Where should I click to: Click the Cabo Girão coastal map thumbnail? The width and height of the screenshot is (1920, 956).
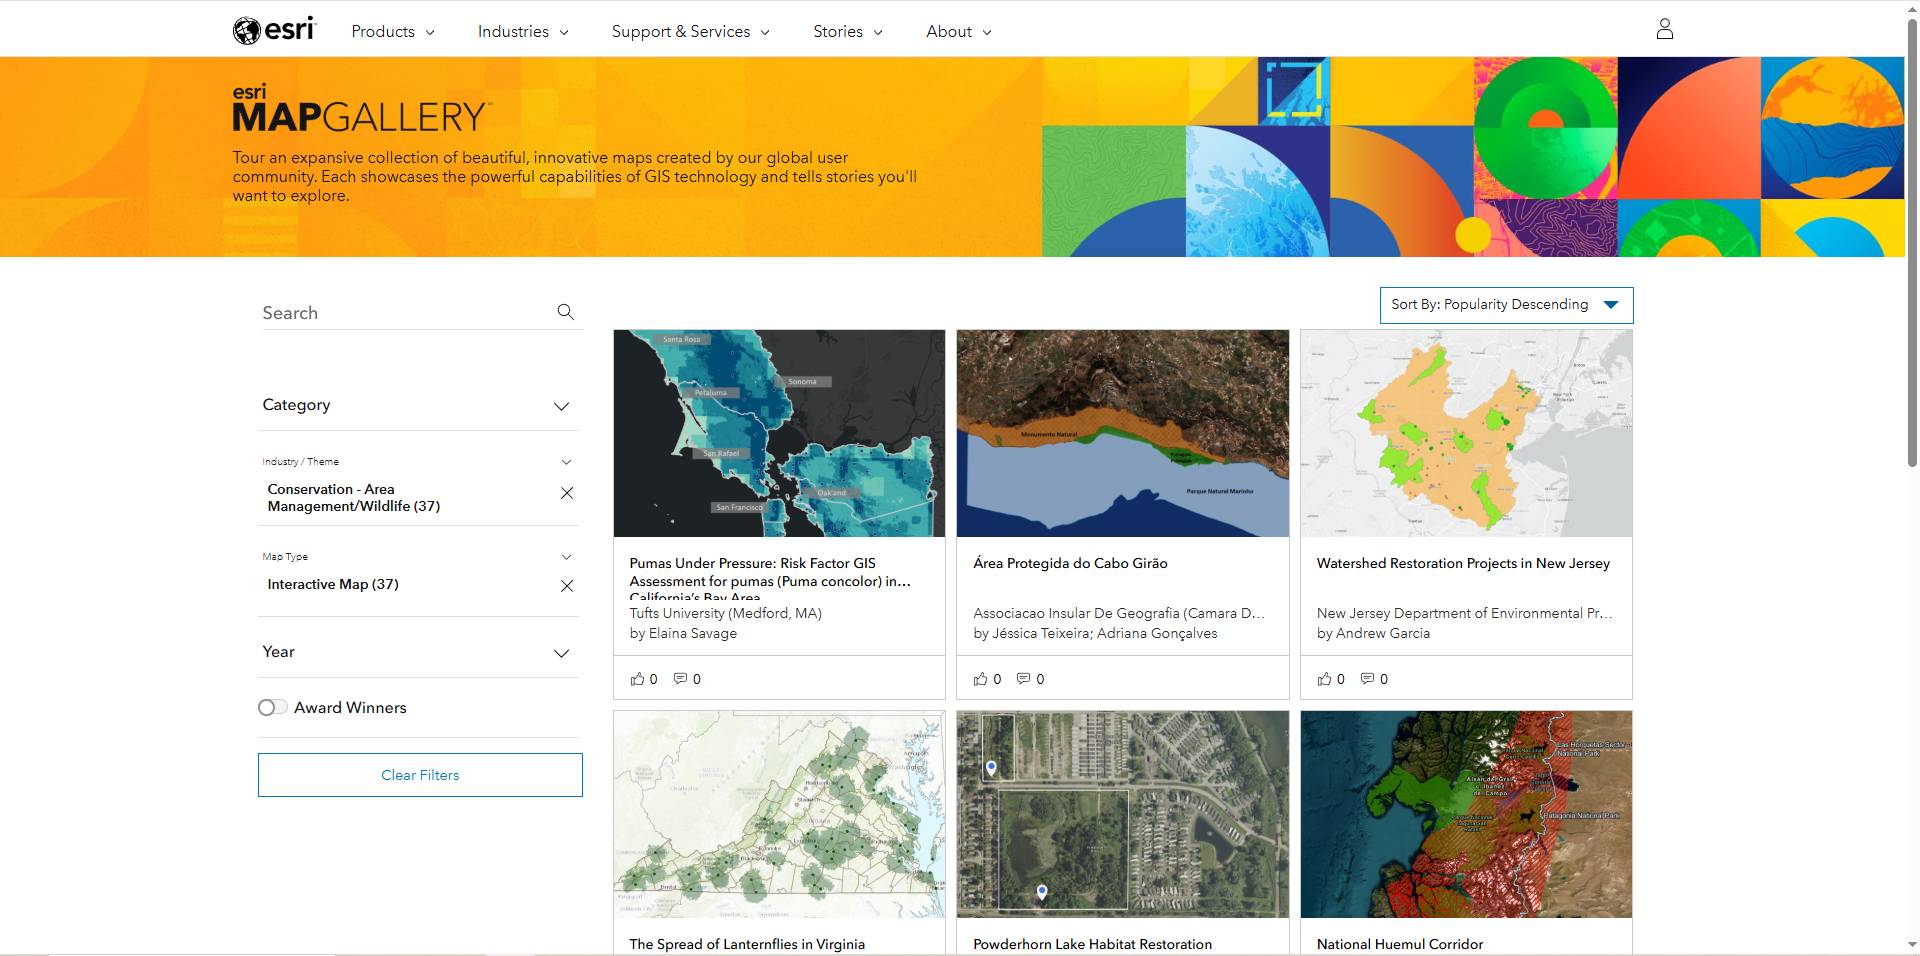(1122, 433)
